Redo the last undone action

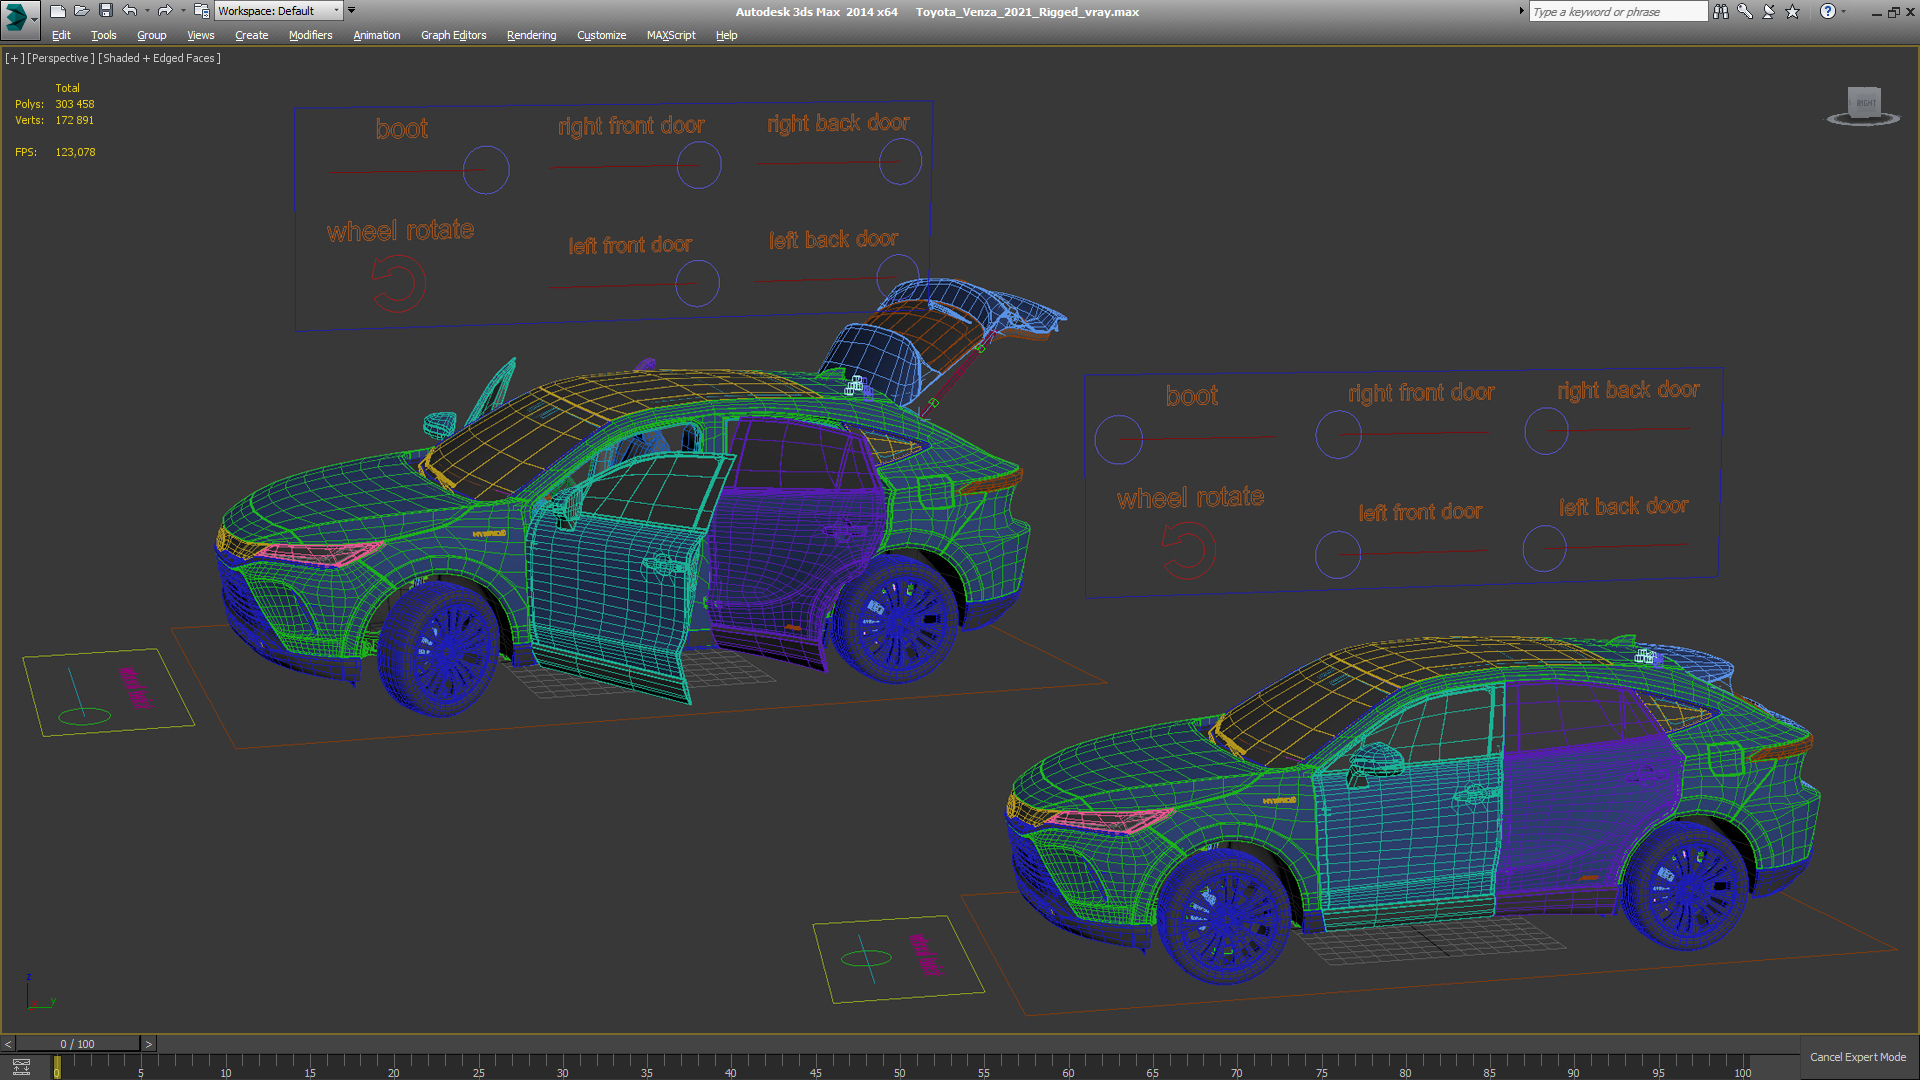(x=165, y=11)
